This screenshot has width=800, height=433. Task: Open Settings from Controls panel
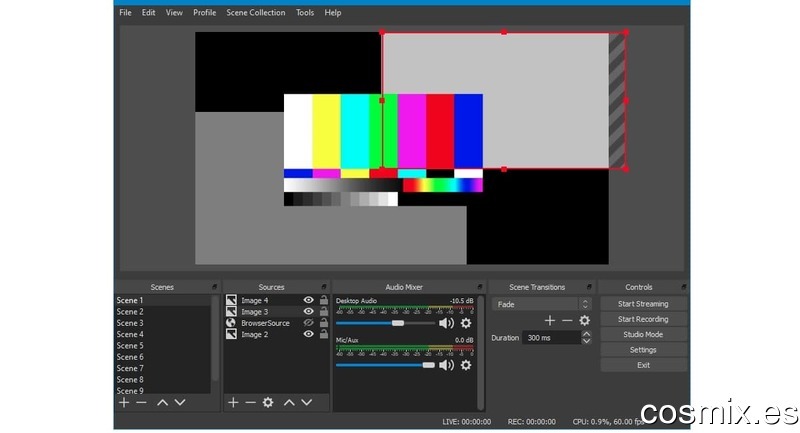643,350
